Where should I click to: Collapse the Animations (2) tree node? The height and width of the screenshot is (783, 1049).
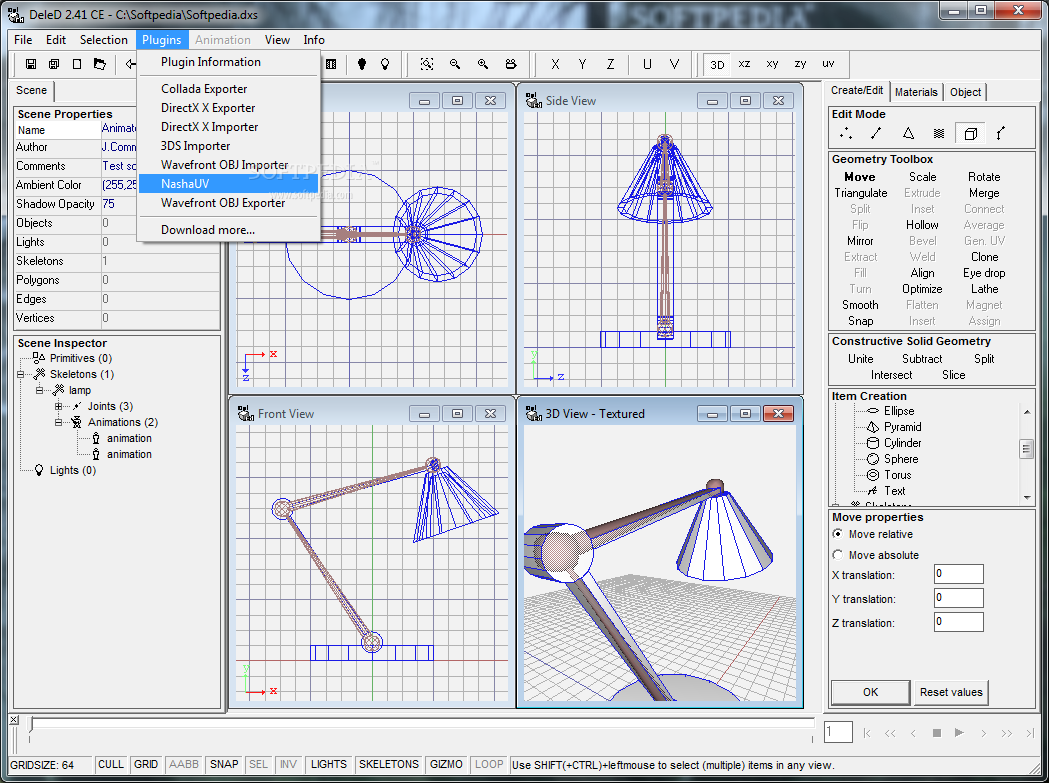[58, 422]
